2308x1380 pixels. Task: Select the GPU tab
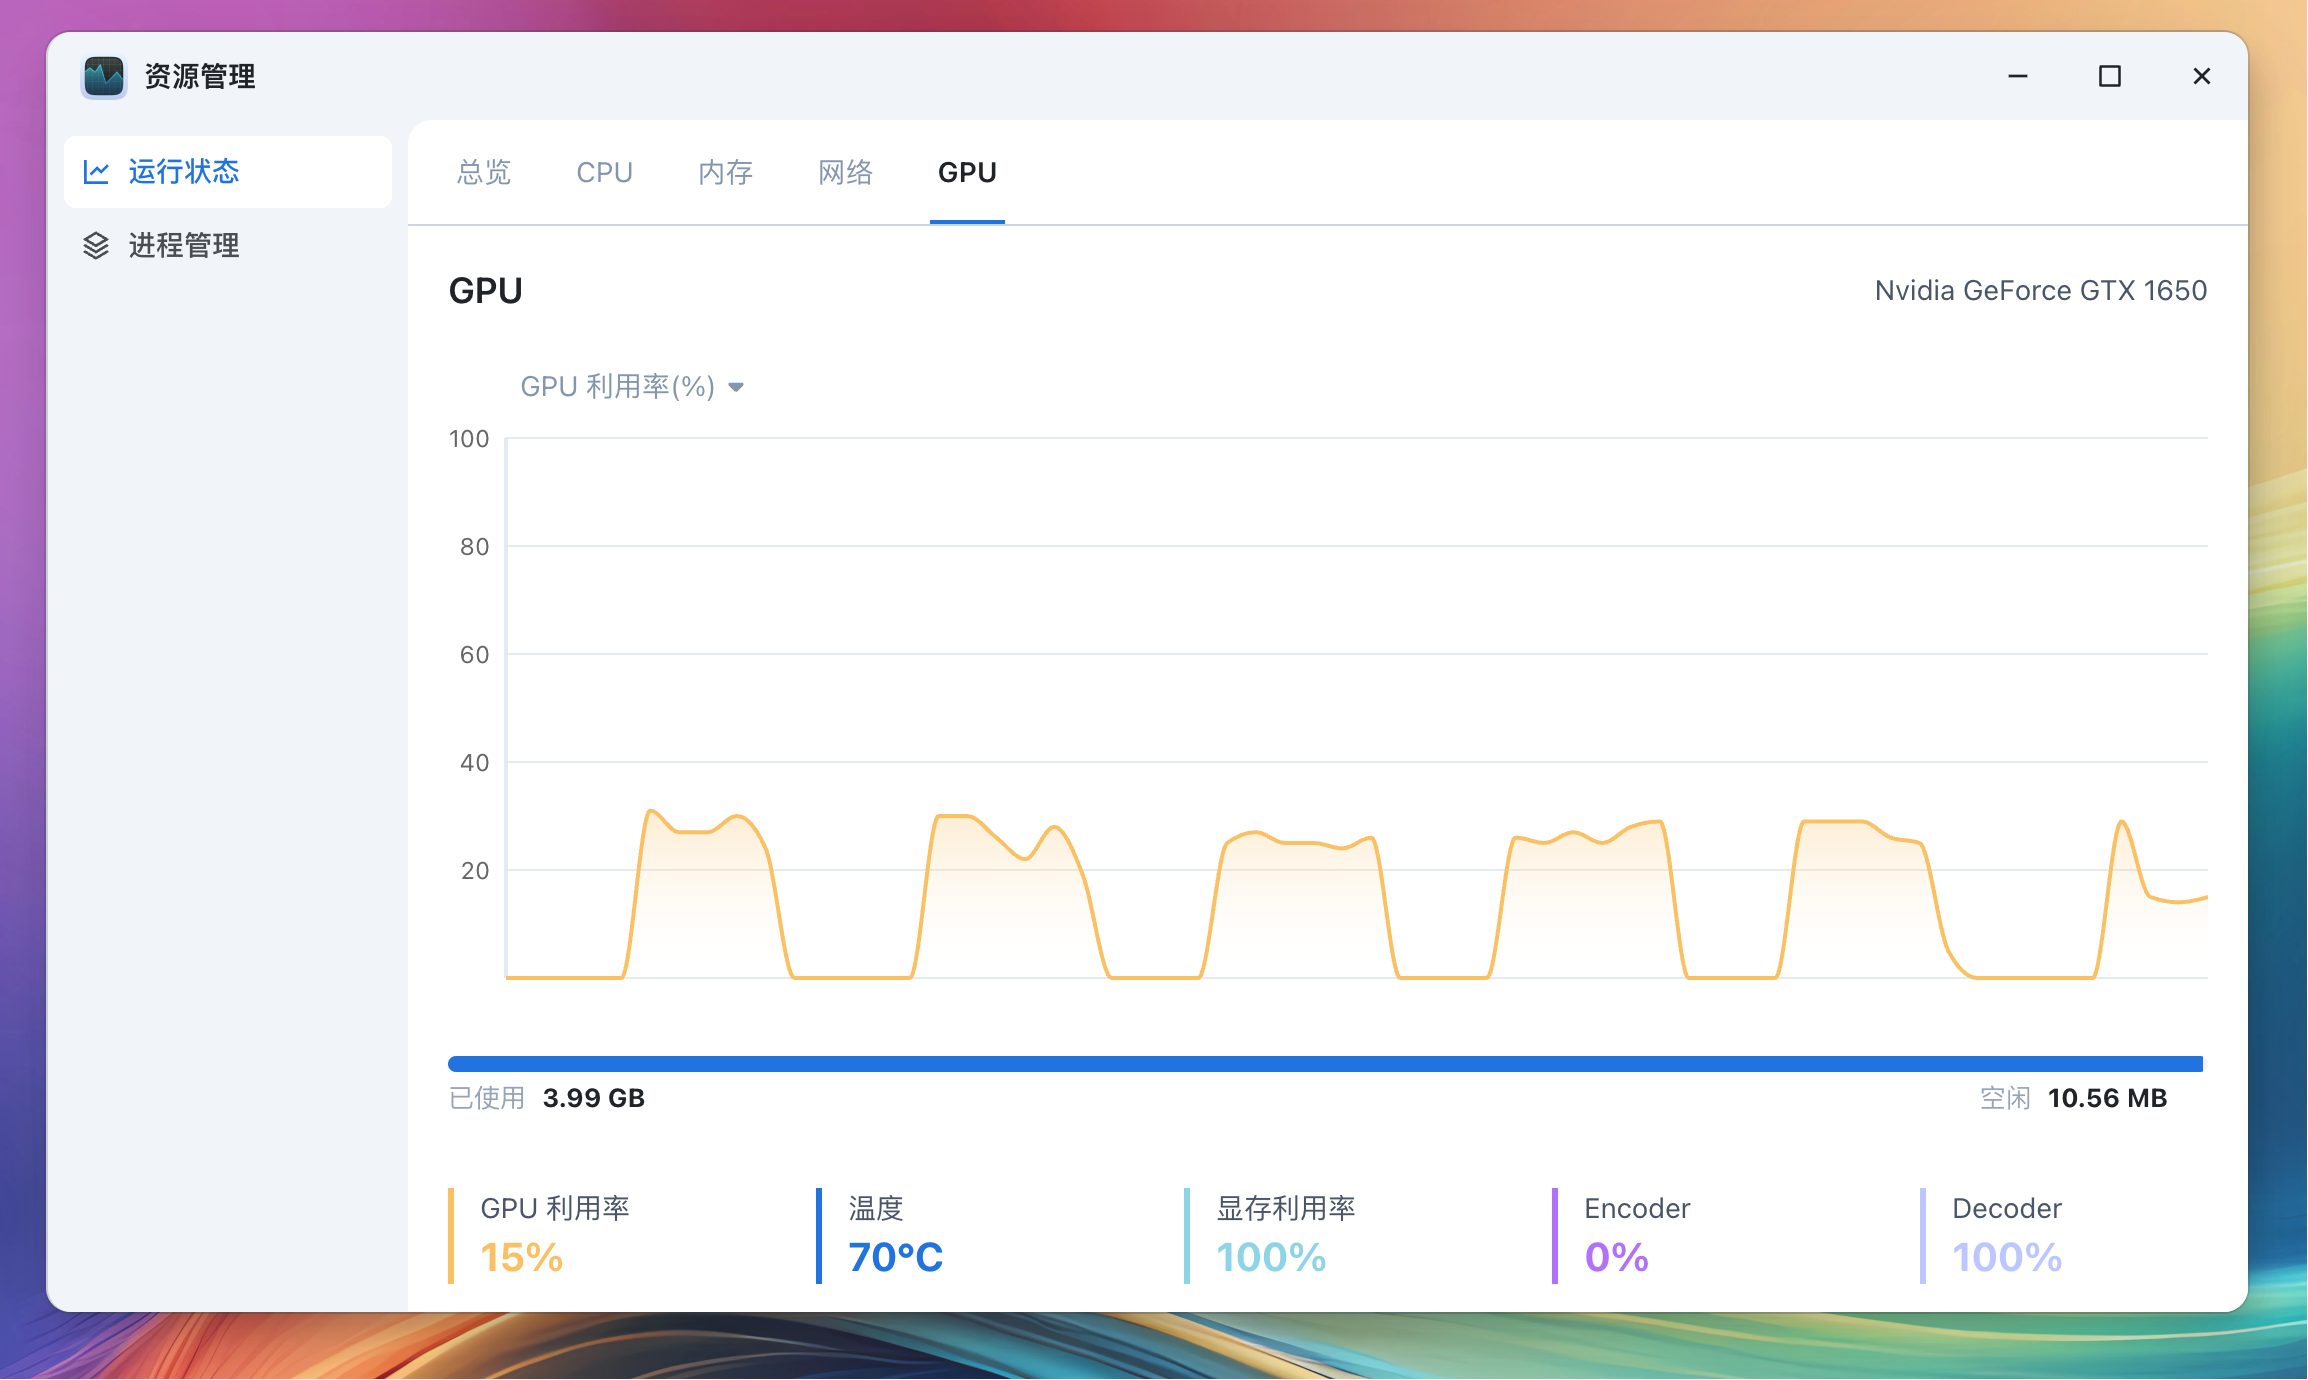pos(967,173)
